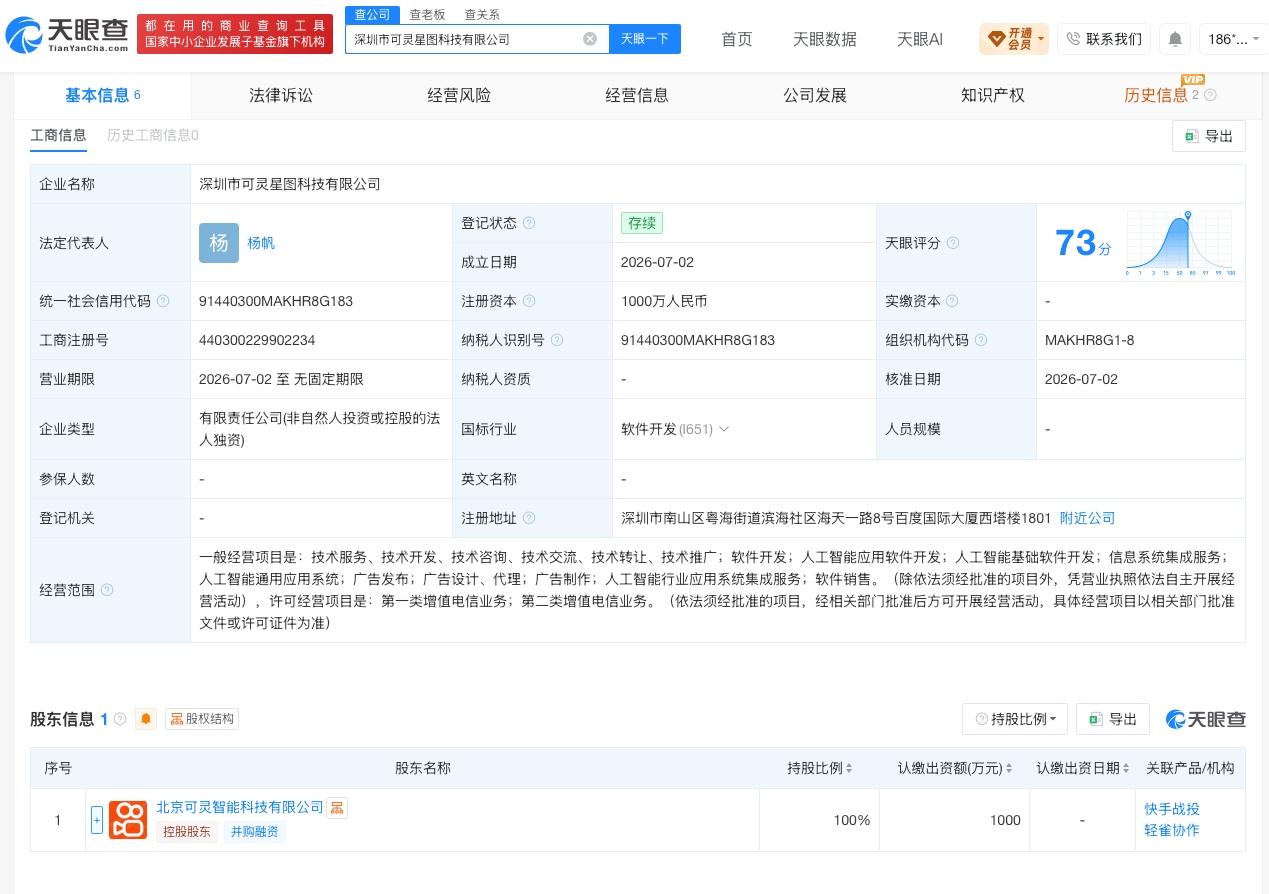The image size is (1269, 894).
Task: Click the help icon beside 统一社会信用代码
Action: point(163,301)
